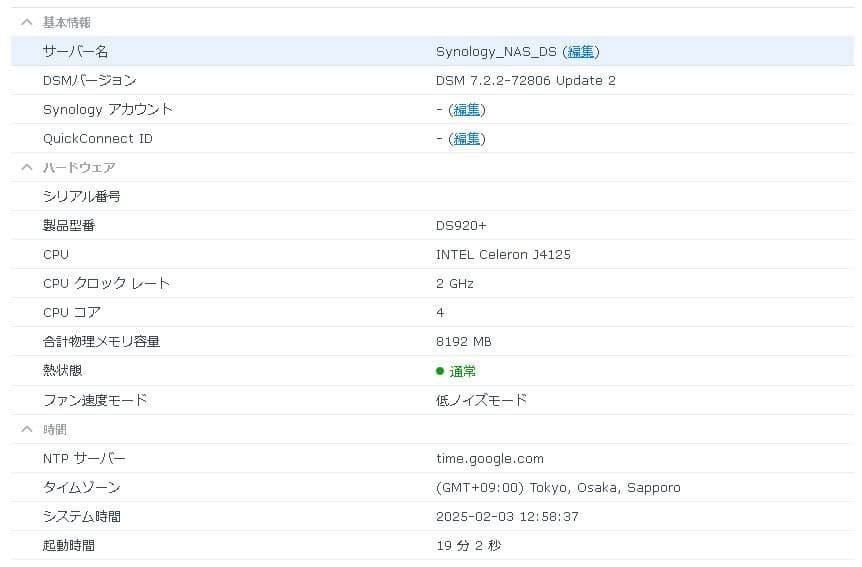Collapse the ハードウェア section
This screenshot has width=862, height=567.
point(26,167)
